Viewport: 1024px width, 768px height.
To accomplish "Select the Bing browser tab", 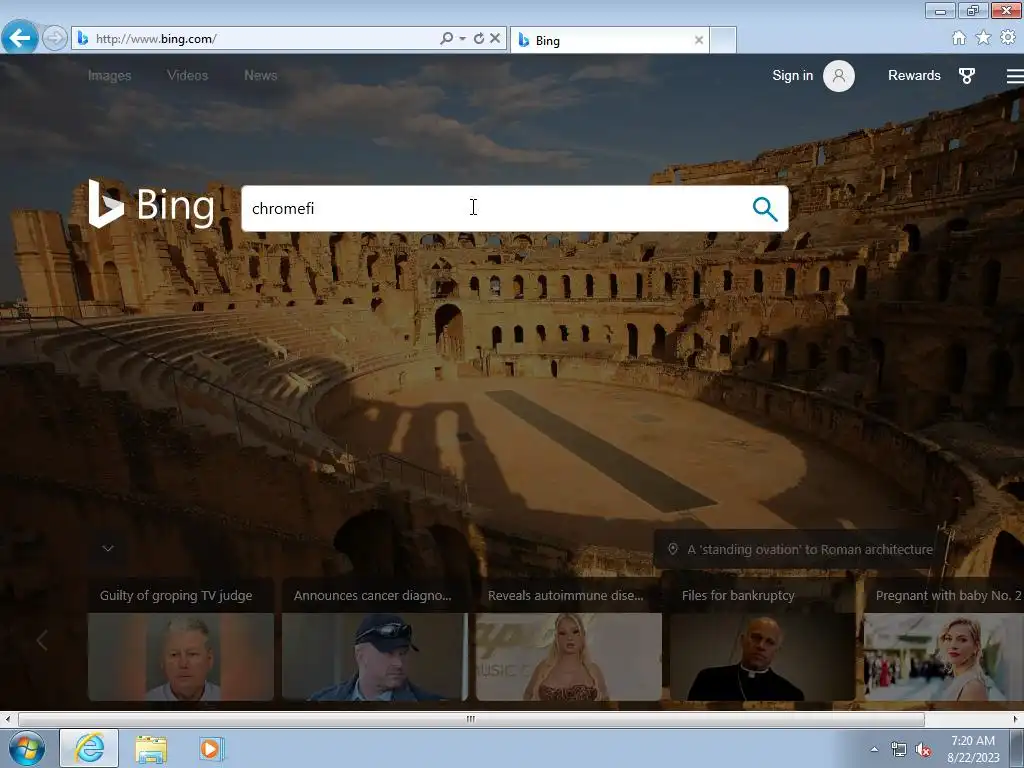I will [609, 40].
